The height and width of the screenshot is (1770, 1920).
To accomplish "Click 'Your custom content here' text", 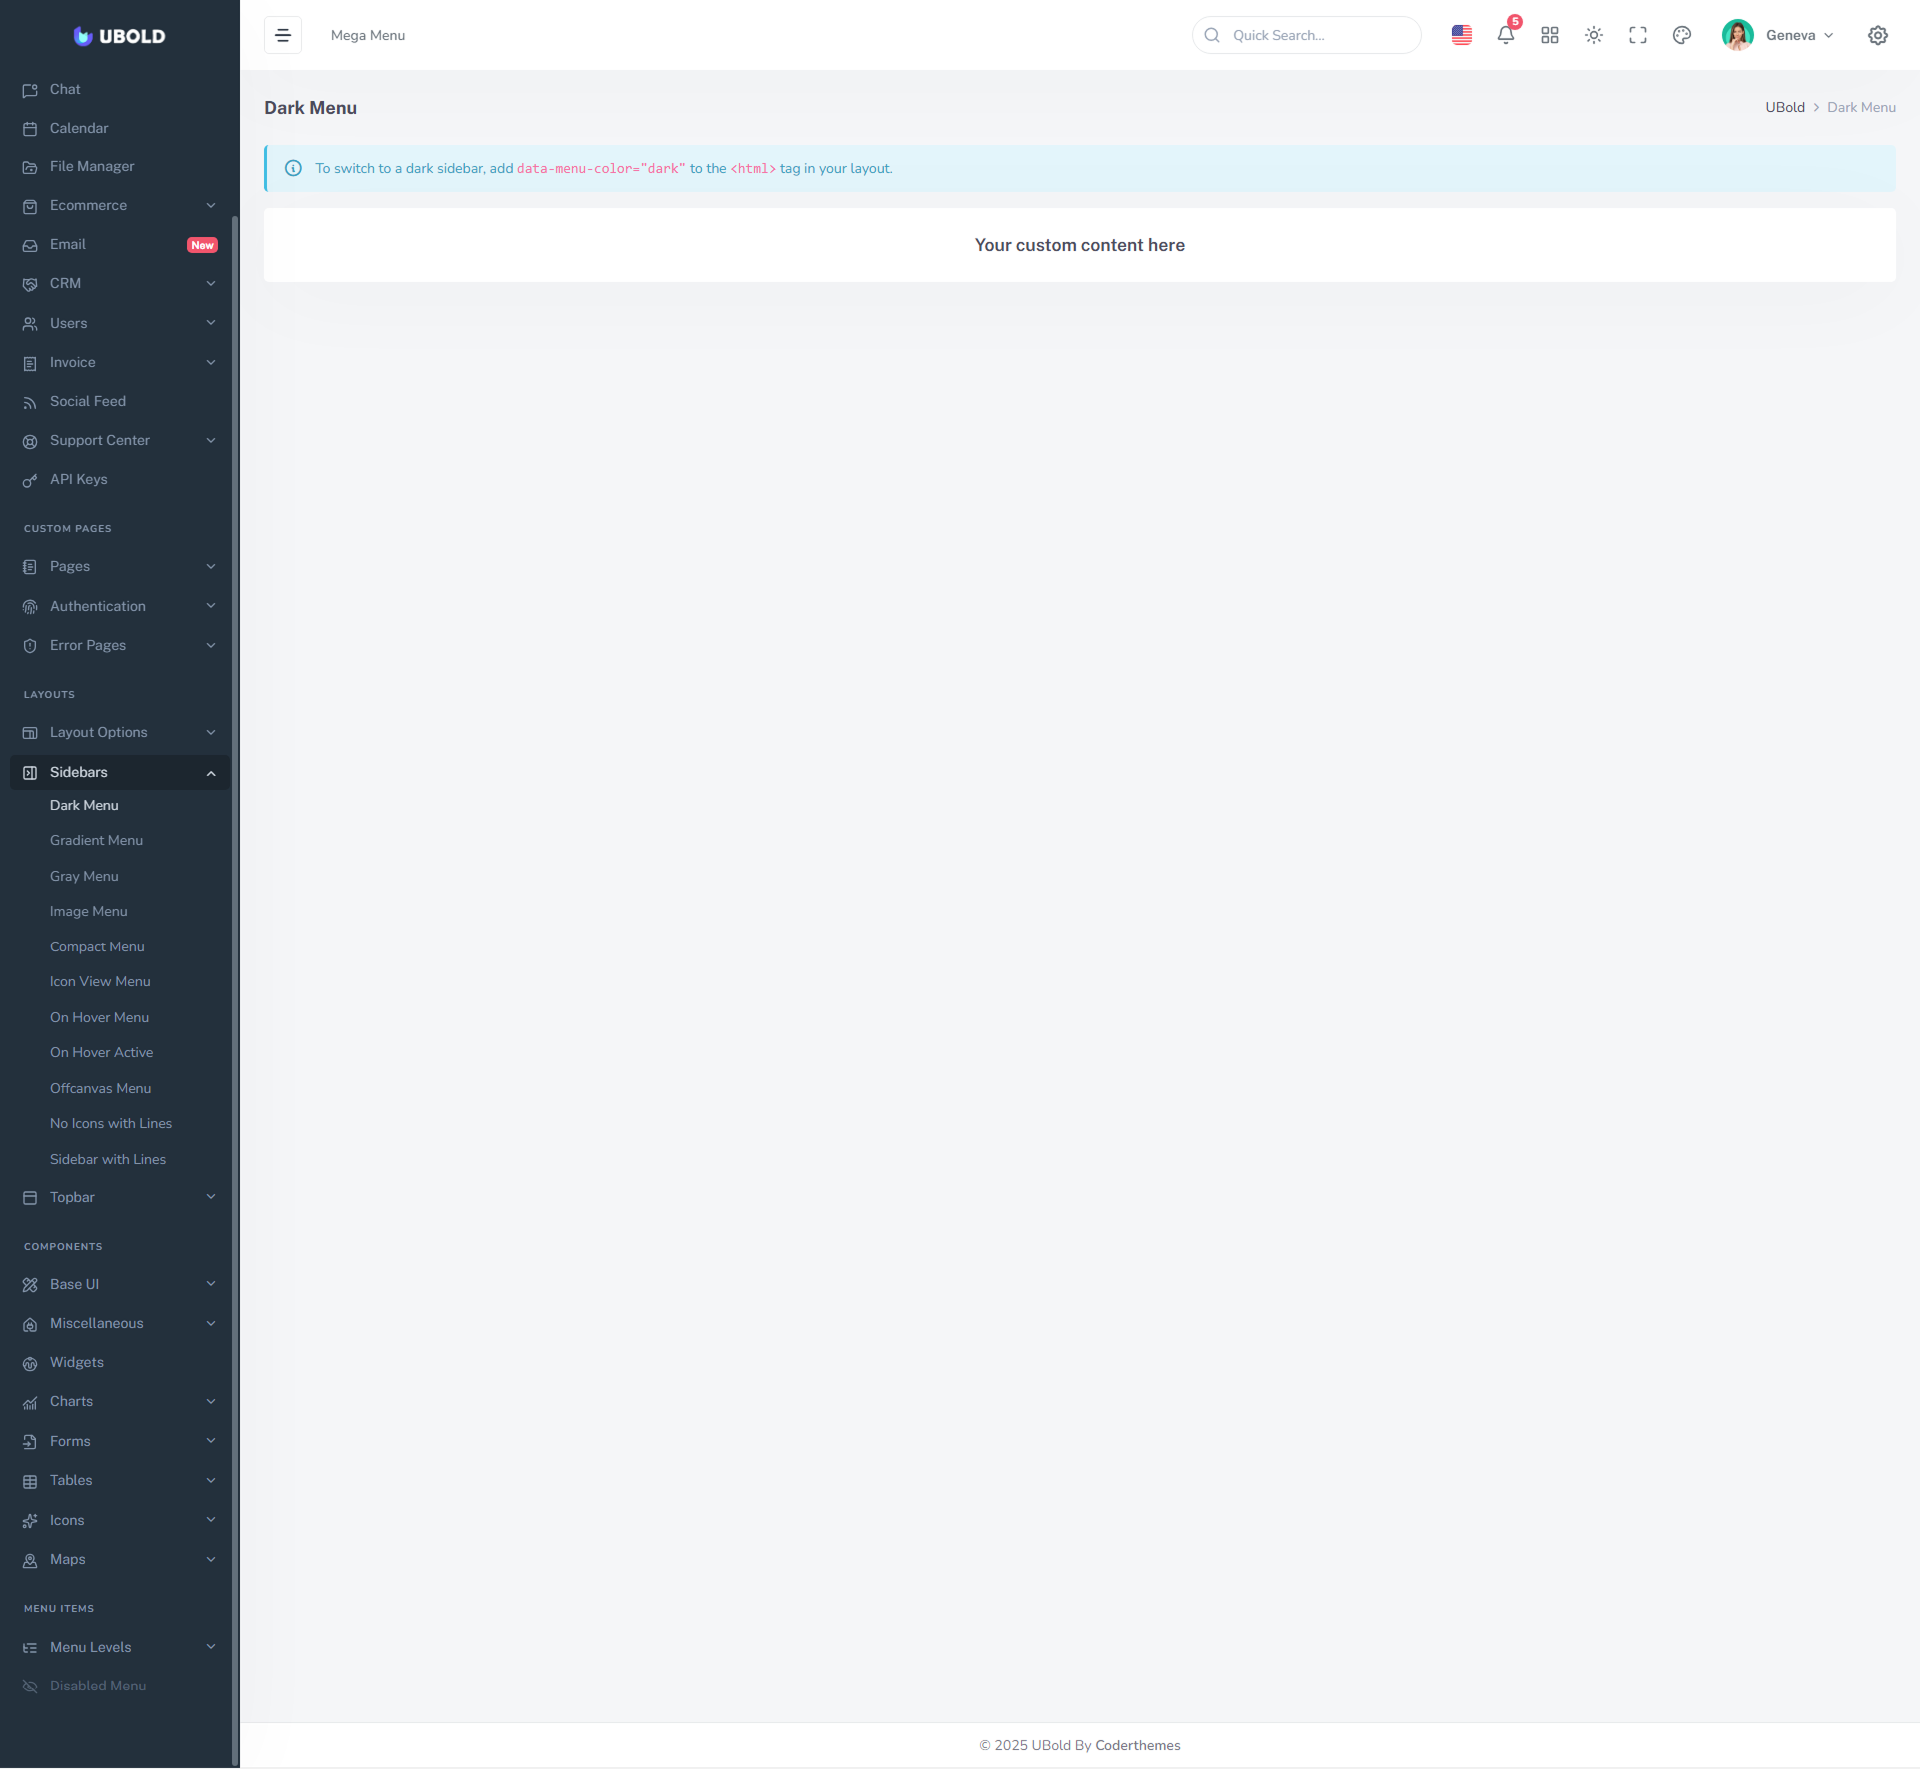I will (x=1080, y=246).
